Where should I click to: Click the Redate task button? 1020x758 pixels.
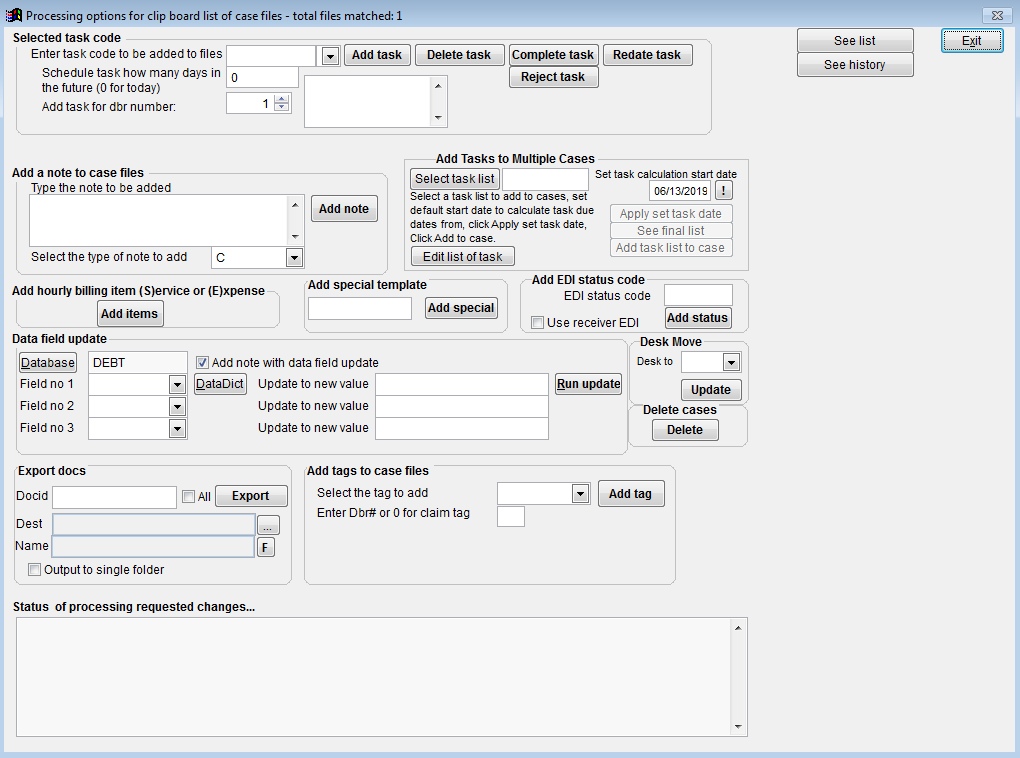[x=647, y=55]
